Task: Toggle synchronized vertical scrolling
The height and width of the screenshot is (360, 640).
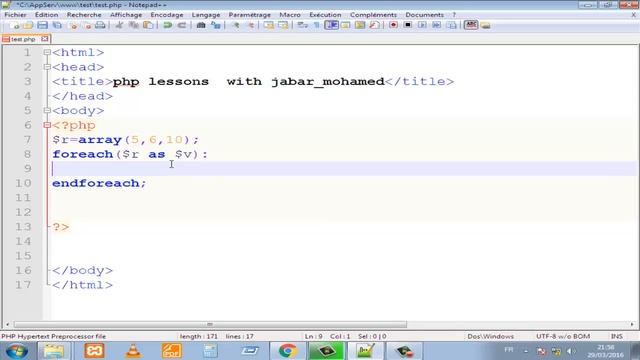Action: (x=269, y=25)
